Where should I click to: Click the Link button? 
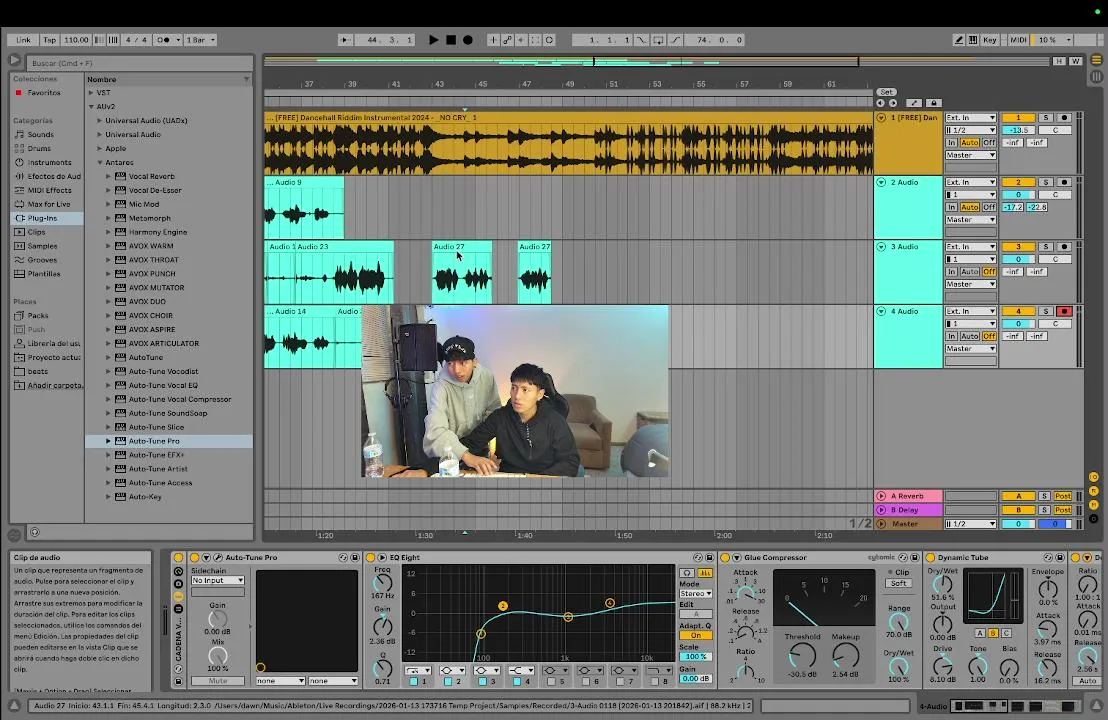pos(23,40)
